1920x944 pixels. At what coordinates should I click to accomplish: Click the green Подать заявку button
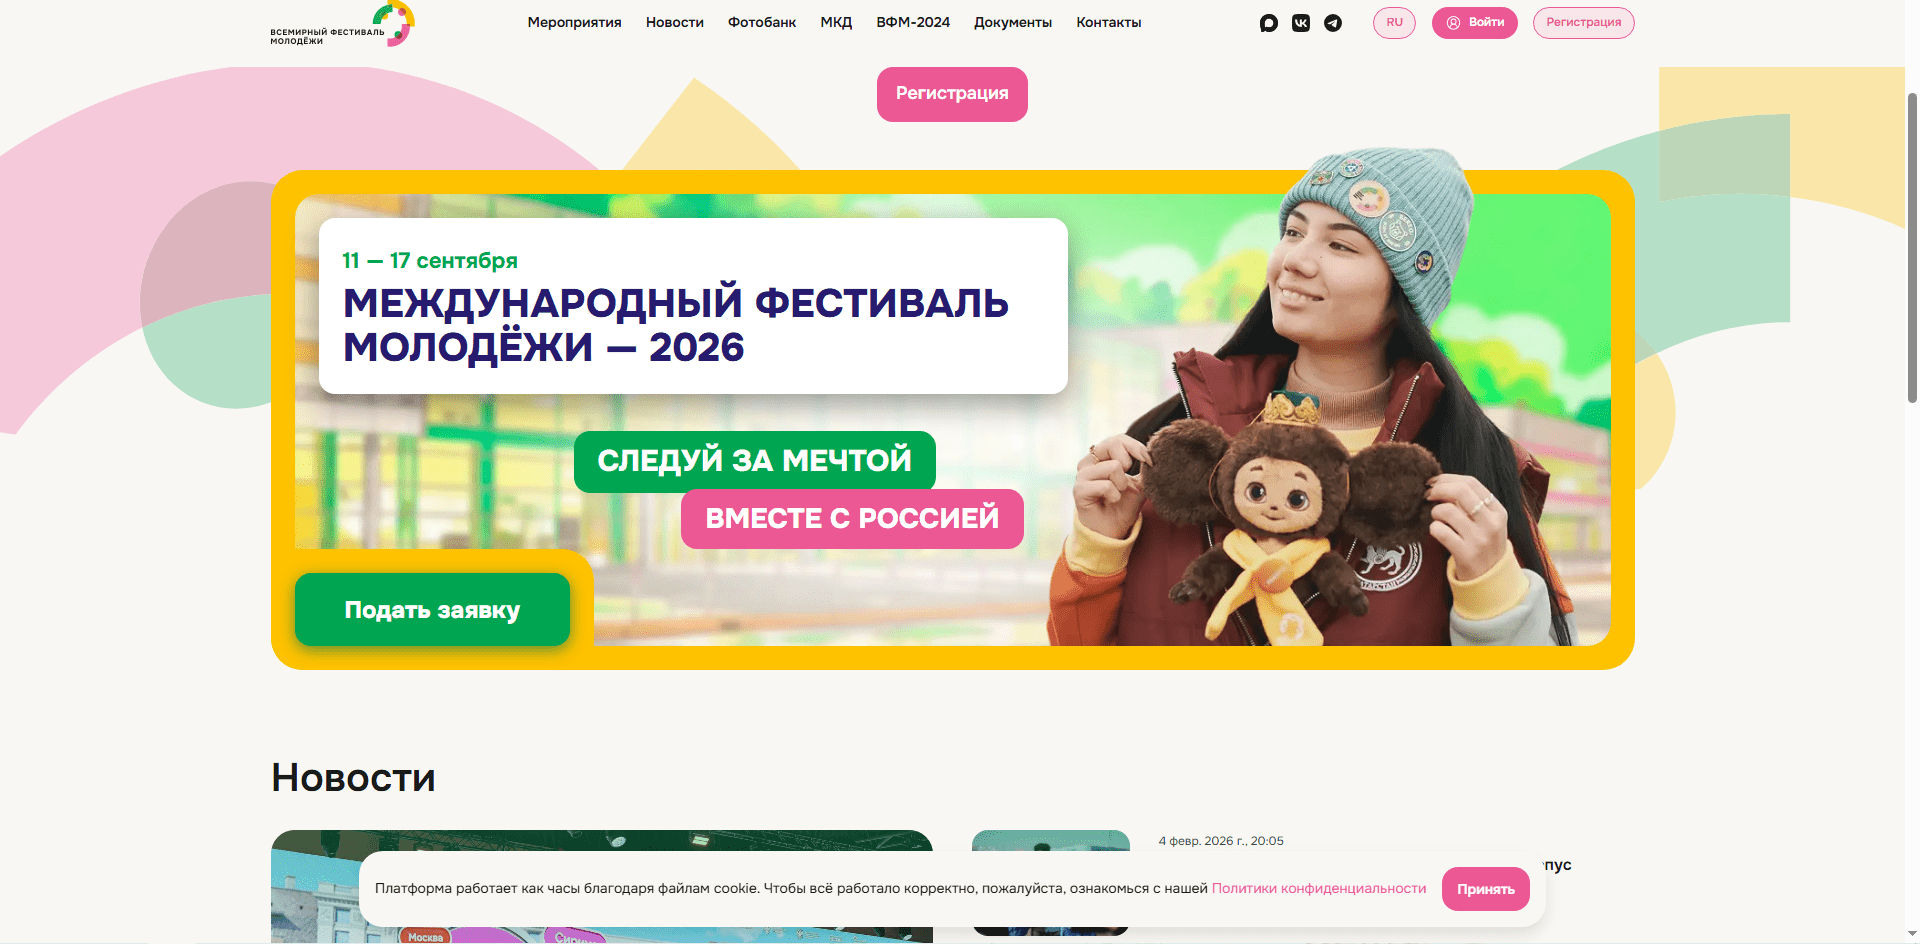pyautogui.click(x=432, y=610)
